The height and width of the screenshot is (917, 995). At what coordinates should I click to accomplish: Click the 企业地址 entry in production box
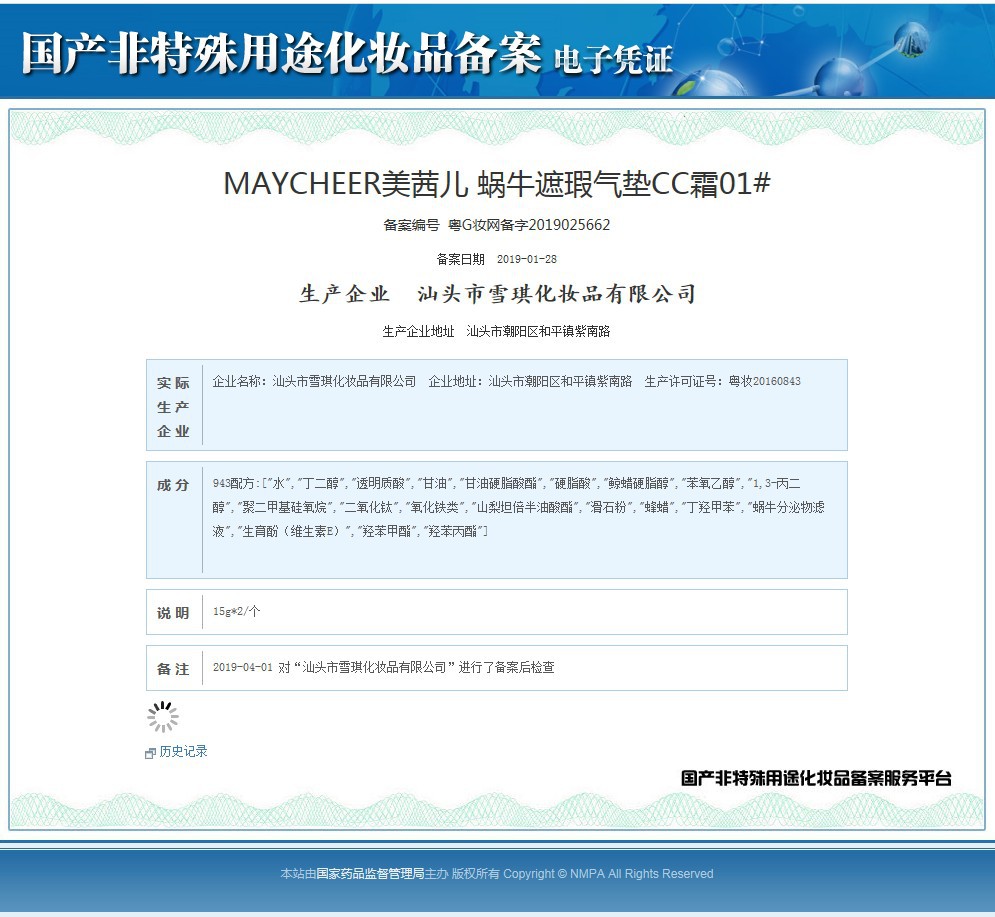tap(530, 381)
